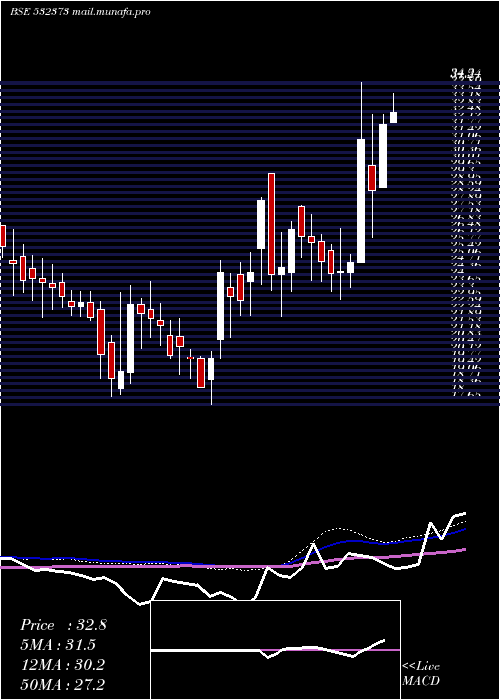Click inside the MACD inset chart box

(x=275, y=650)
